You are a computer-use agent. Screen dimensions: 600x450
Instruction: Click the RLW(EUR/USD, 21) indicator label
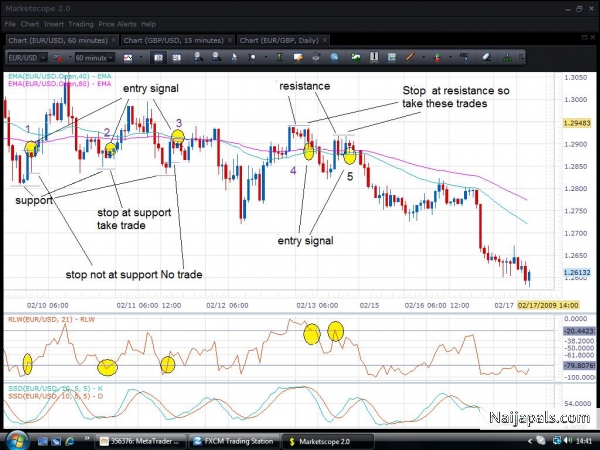coord(51,320)
